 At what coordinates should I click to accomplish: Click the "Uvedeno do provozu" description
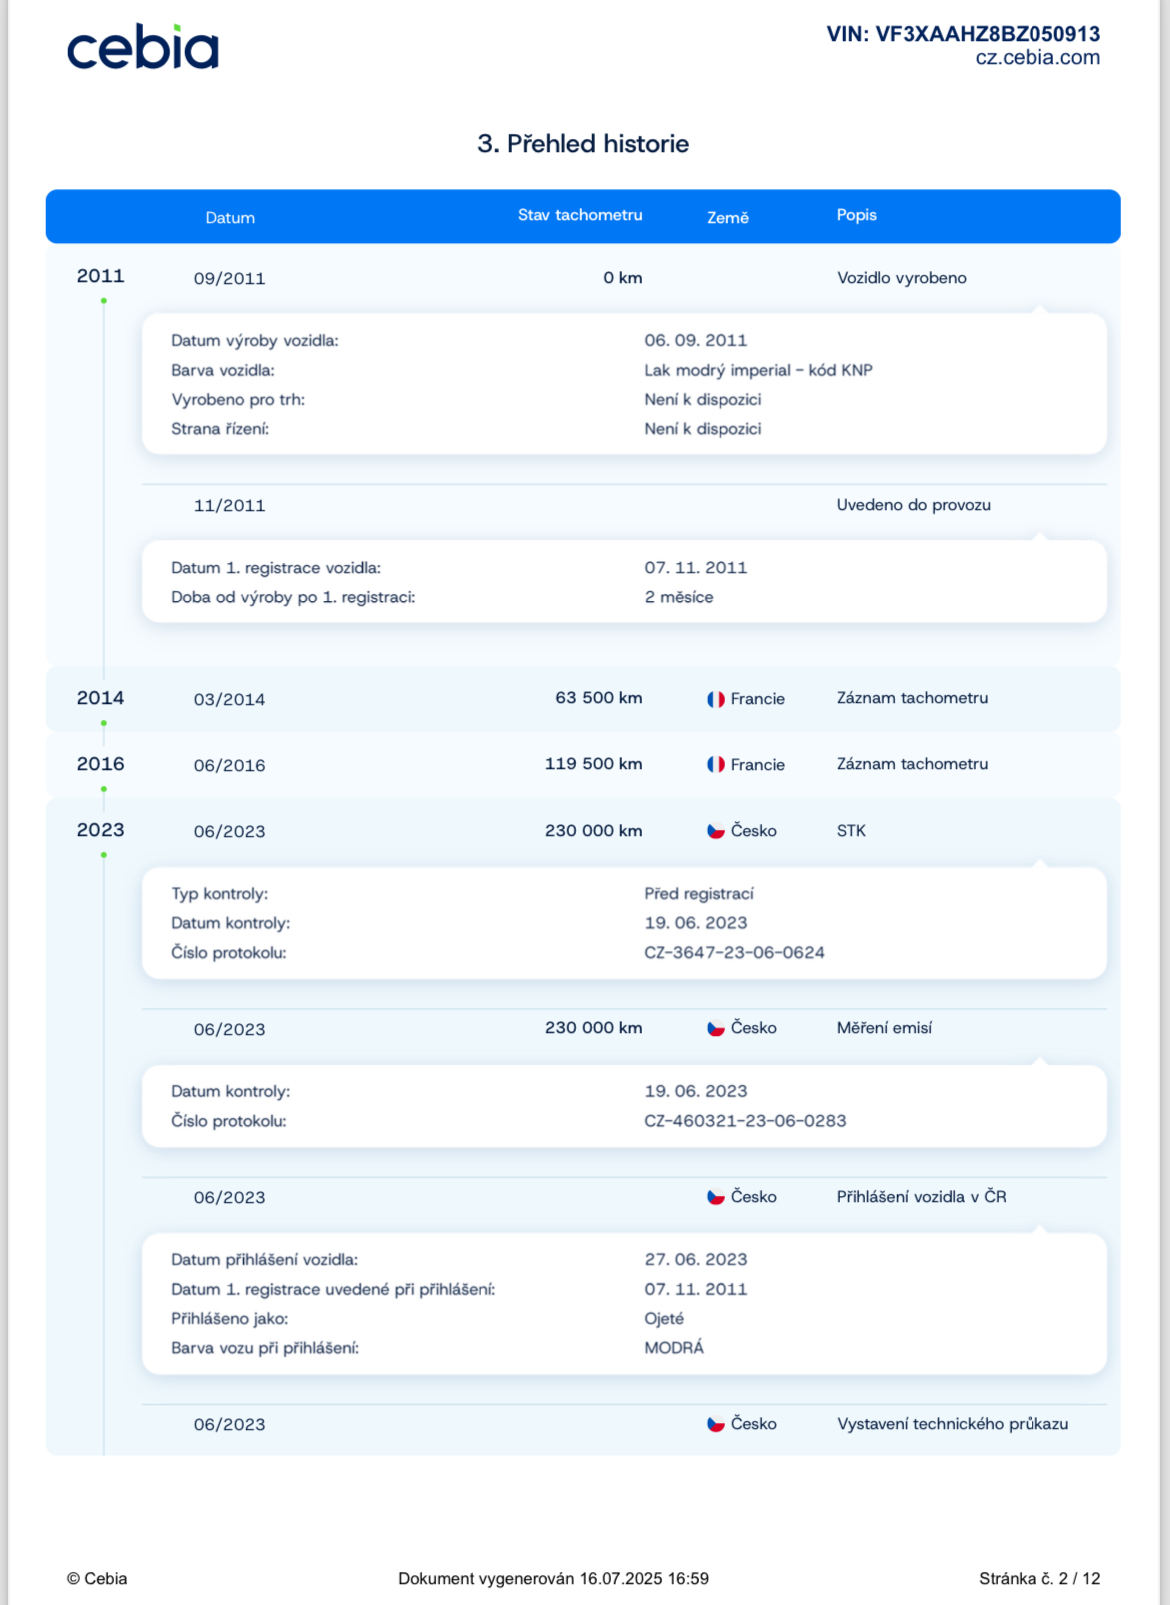point(914,505)
